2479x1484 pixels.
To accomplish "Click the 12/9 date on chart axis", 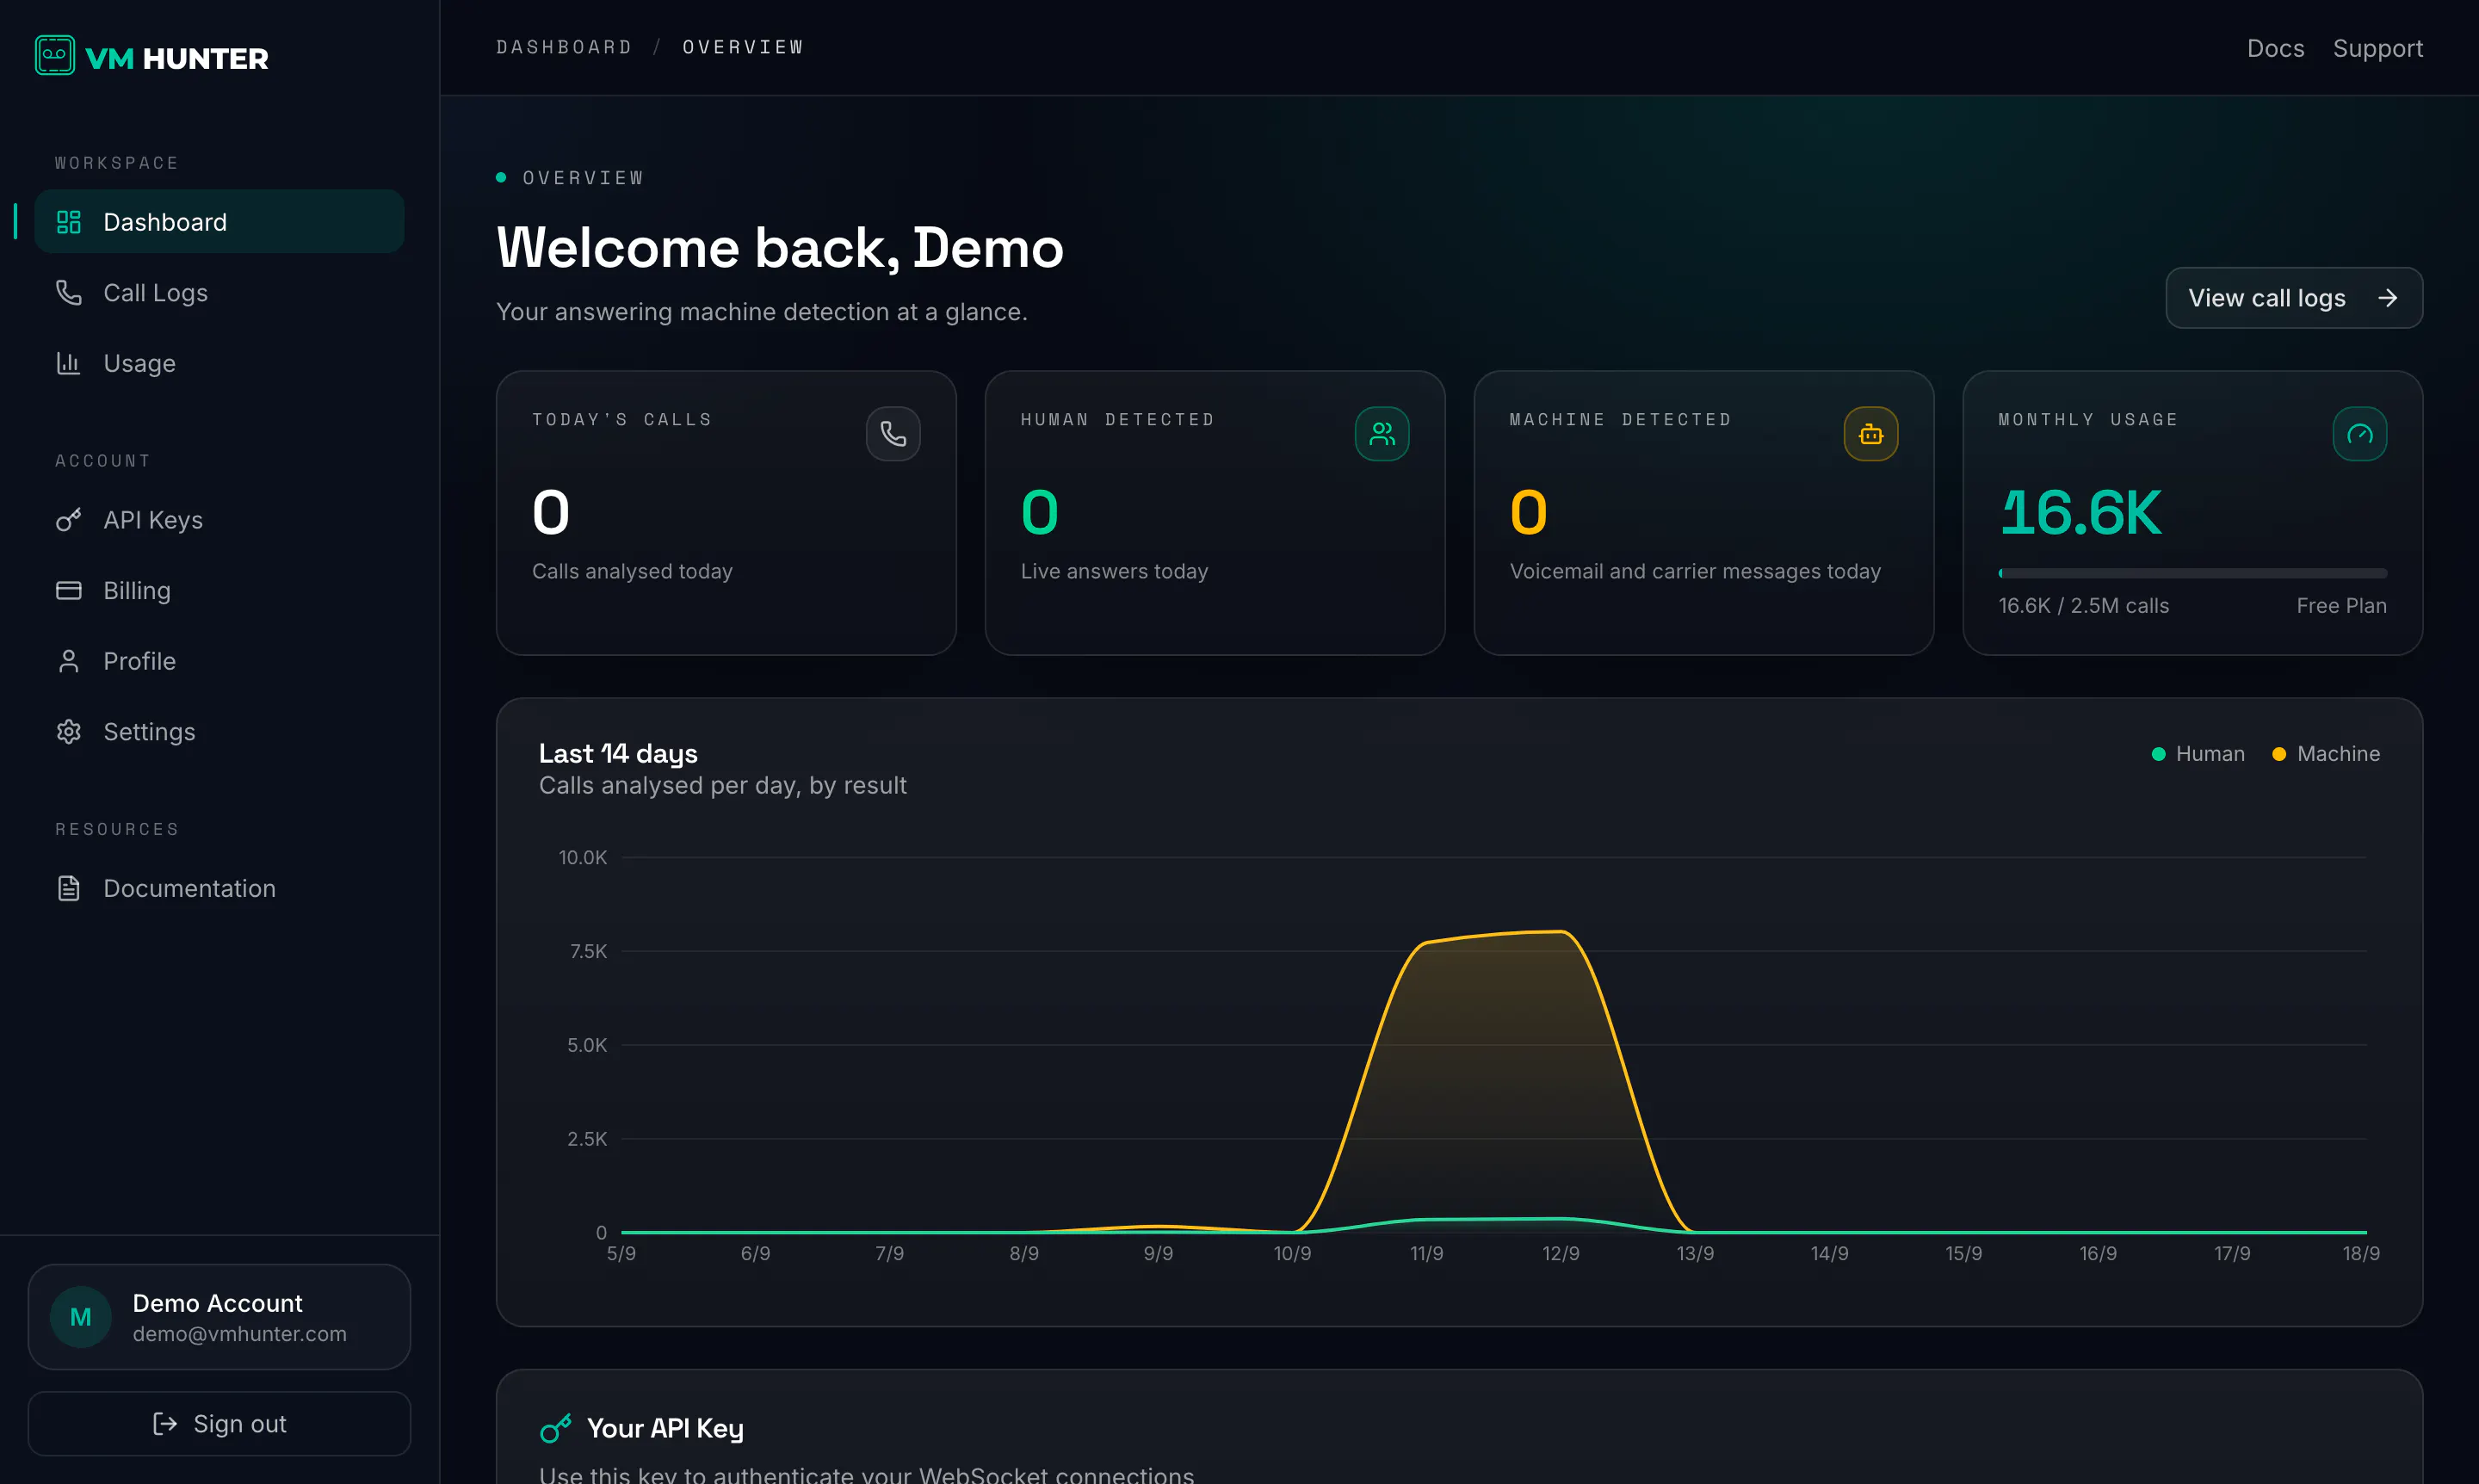I will click(1560, 1253).
